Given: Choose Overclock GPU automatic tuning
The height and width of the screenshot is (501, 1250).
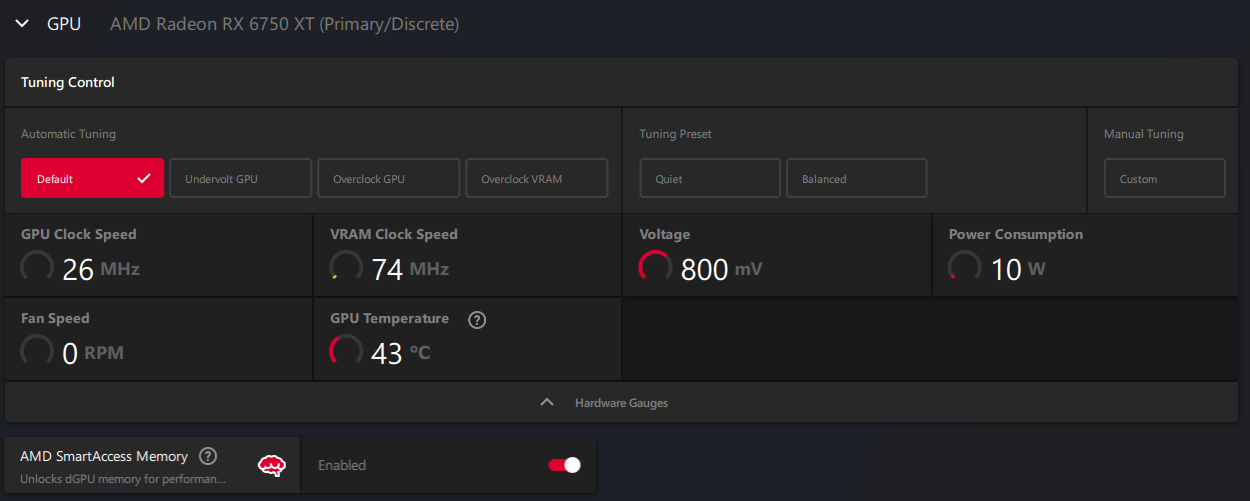Looking at the screenshot, I should point(389,178).
